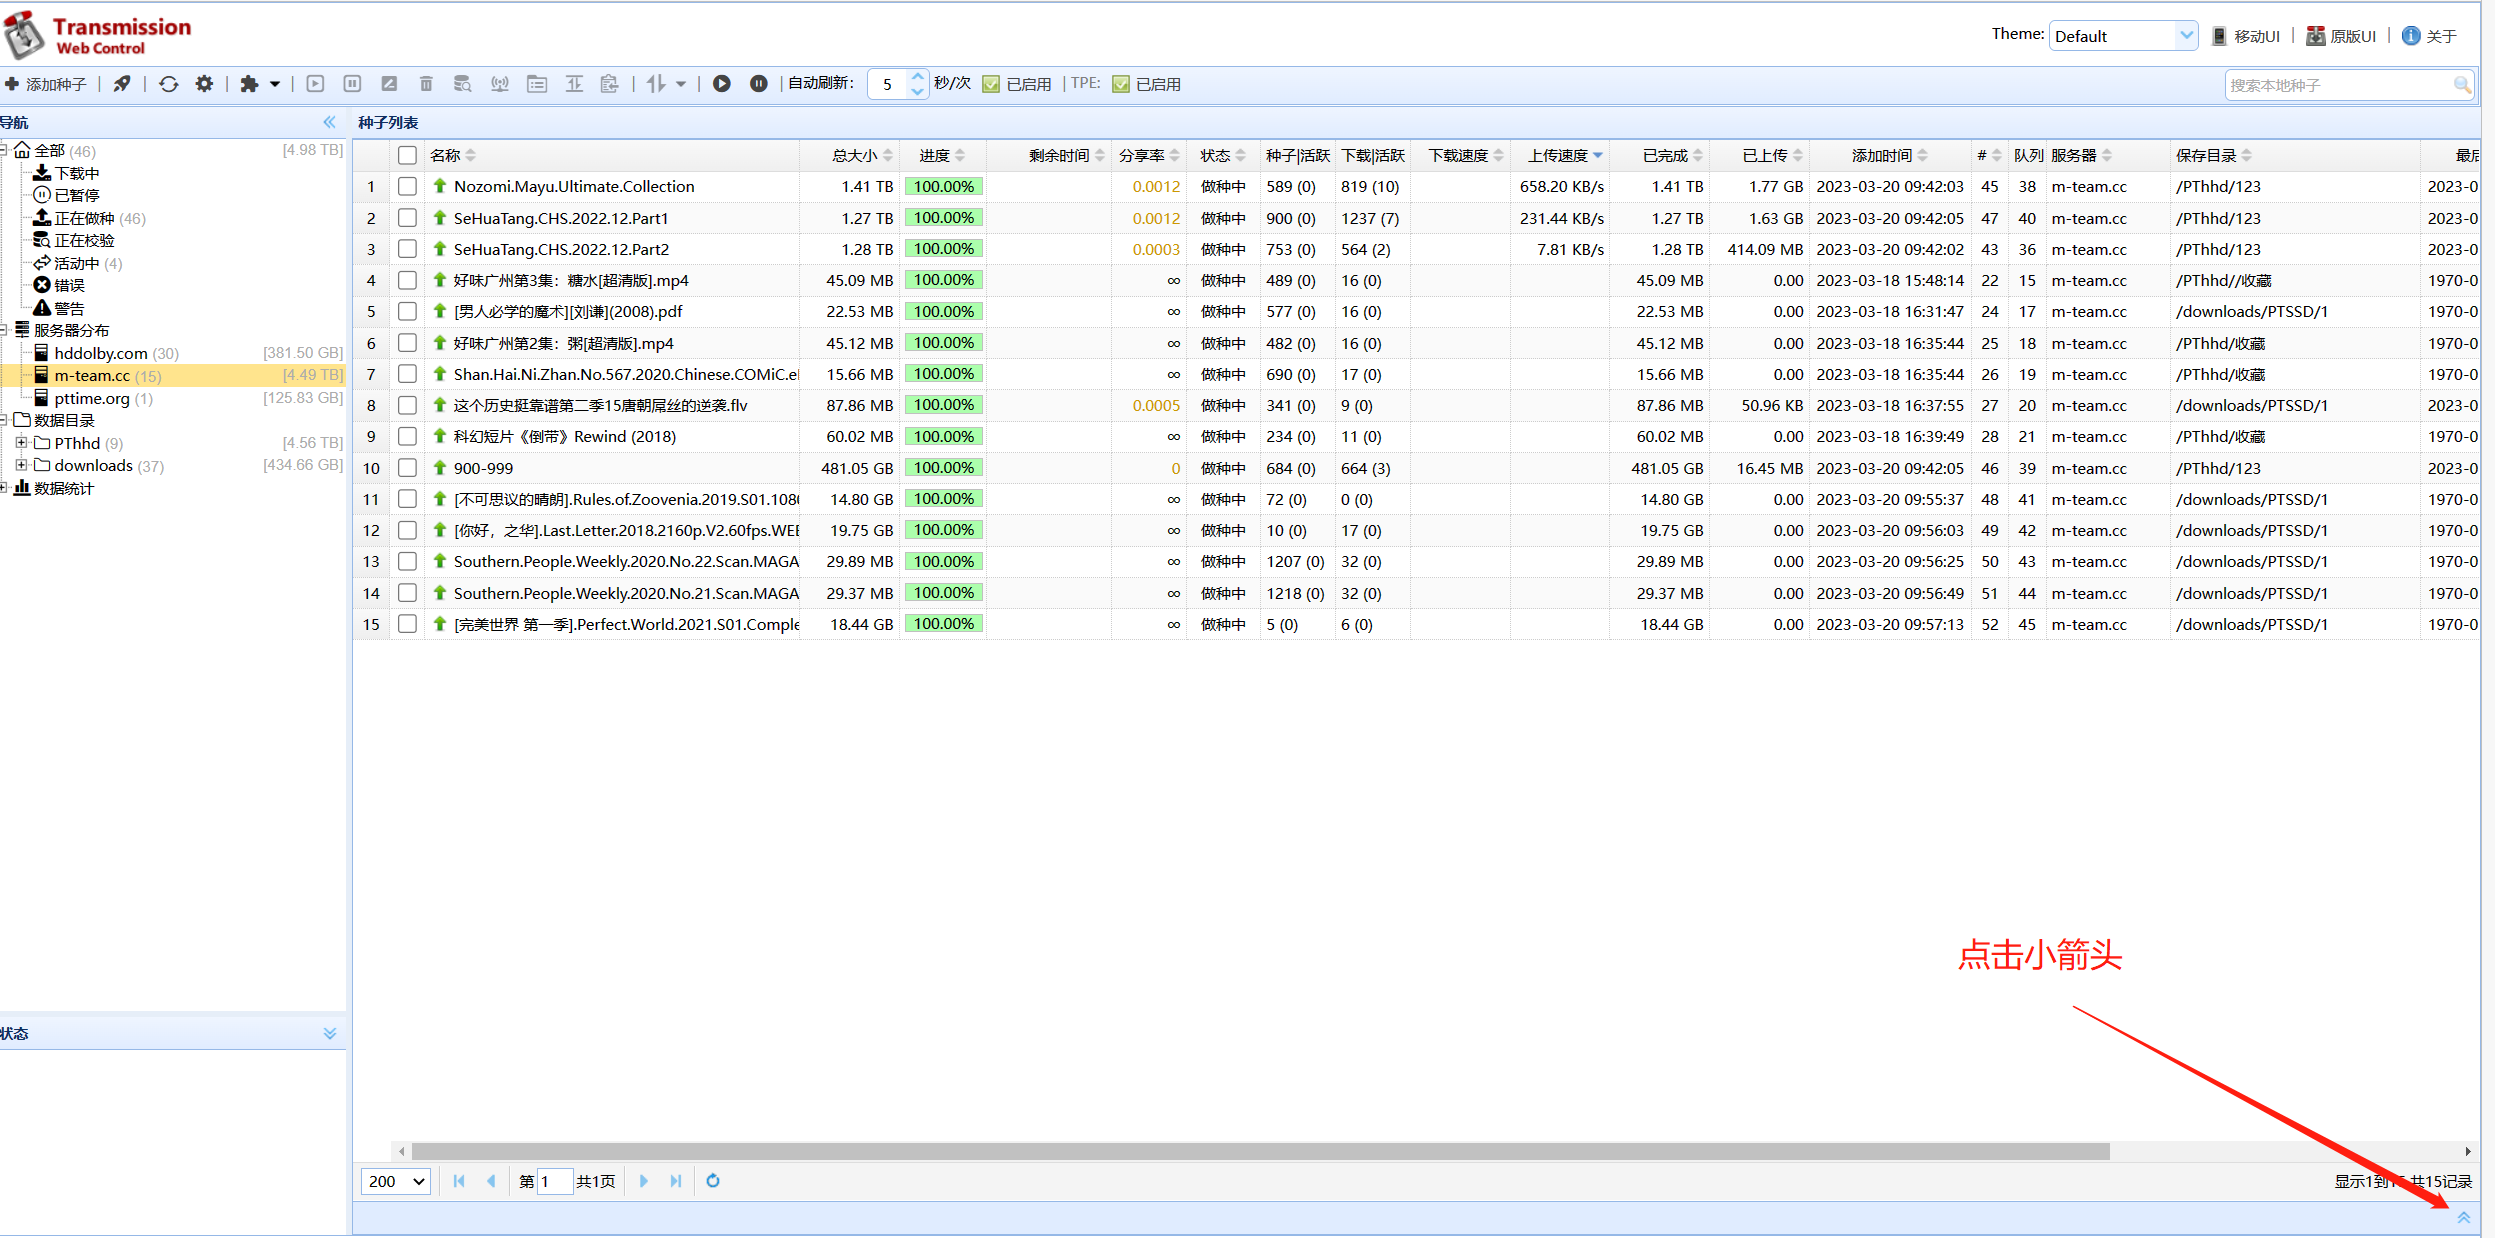Check the SeHuaTang.CHS.2022.12.Part2 row checkbox
2495x1238 pixels.
[x=407, y=248]
